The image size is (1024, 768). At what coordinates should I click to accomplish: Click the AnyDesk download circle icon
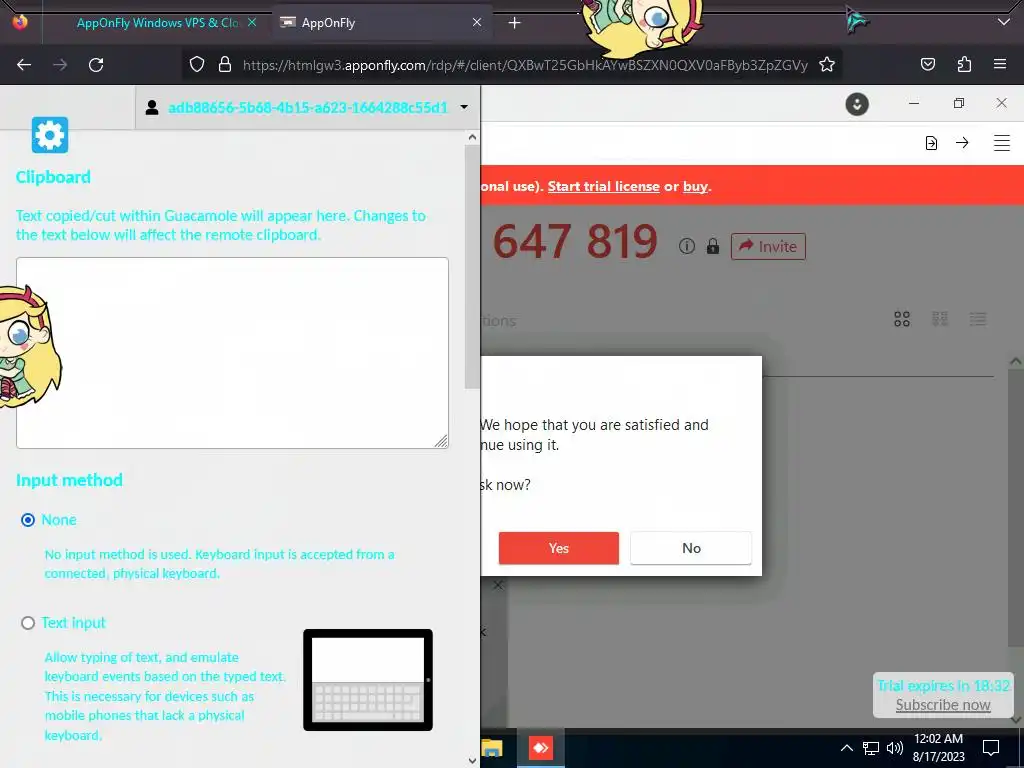pyautogui.click(x=857, y=104)
